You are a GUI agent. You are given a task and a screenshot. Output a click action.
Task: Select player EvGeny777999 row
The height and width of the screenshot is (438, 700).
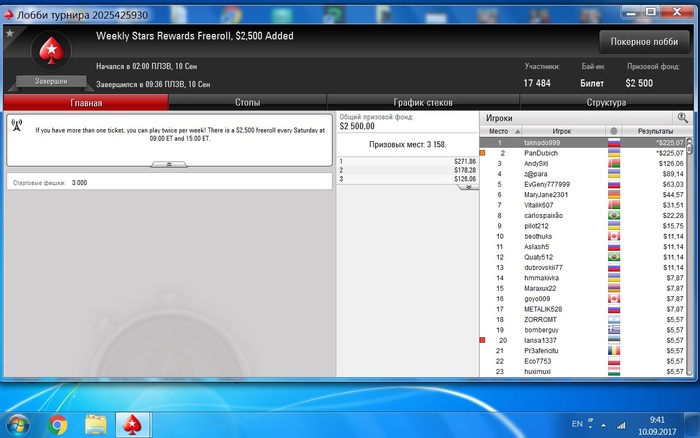(583, 184)
